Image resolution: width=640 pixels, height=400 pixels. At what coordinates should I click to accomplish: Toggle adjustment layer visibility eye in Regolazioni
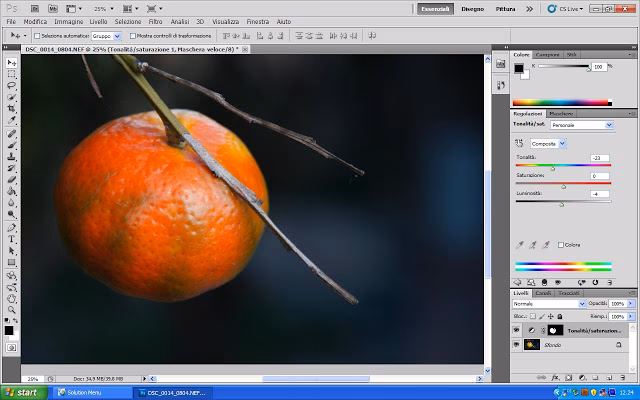click(558, 282)
